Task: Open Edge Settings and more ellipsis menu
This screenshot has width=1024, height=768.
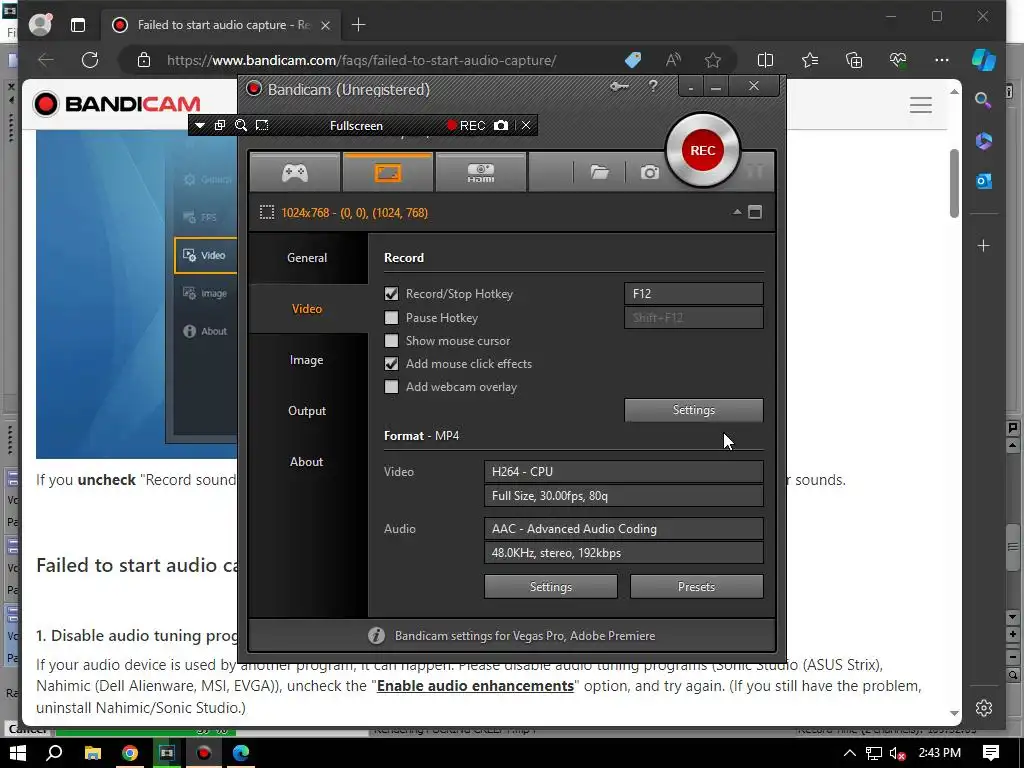Action: pos(941,60)
